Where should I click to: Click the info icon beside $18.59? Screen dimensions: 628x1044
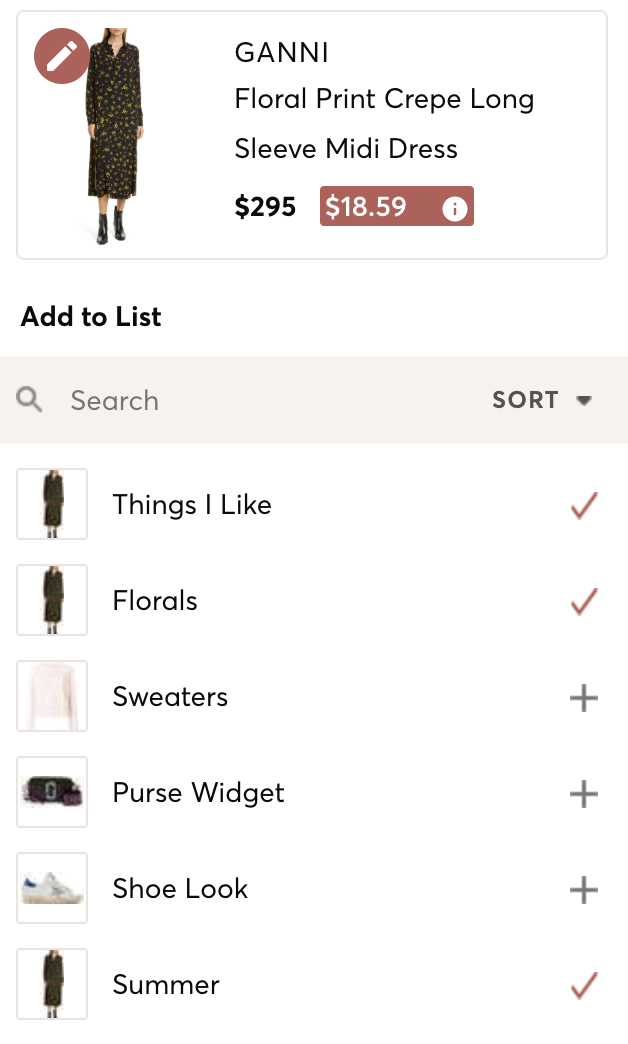coord(455,208)
